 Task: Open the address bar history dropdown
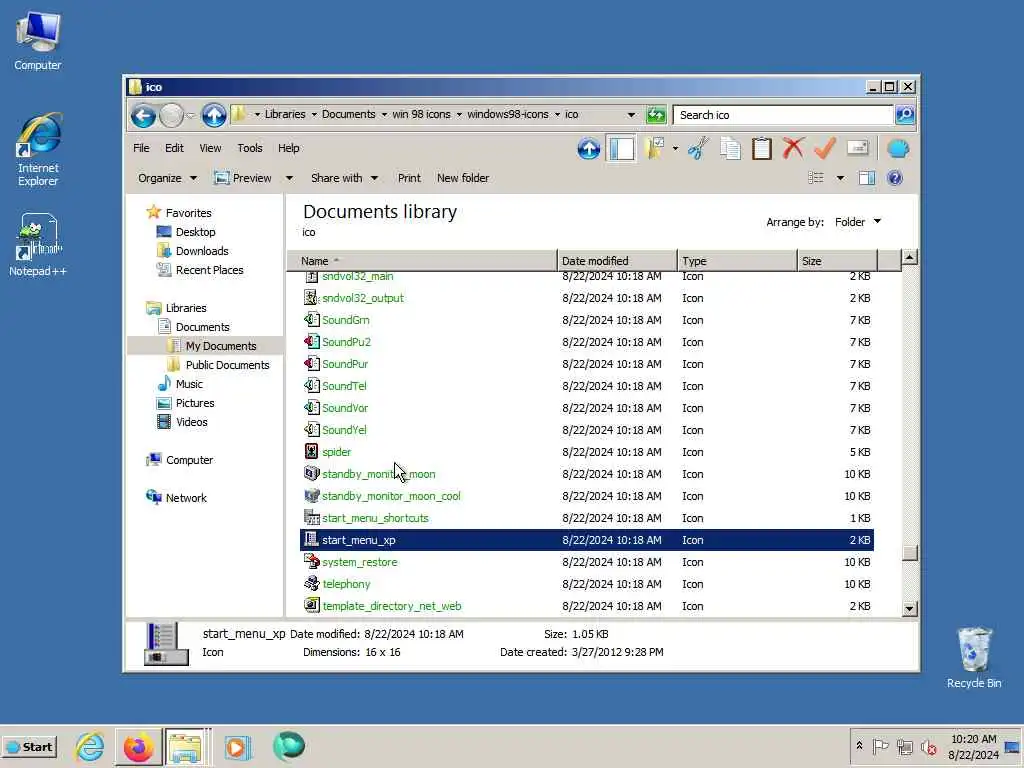(x=631, y=115)
